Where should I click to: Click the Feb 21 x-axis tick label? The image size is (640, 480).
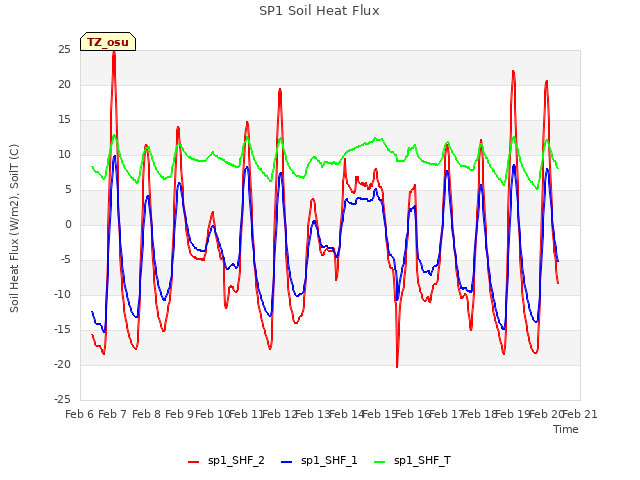[x=580, y=414]
